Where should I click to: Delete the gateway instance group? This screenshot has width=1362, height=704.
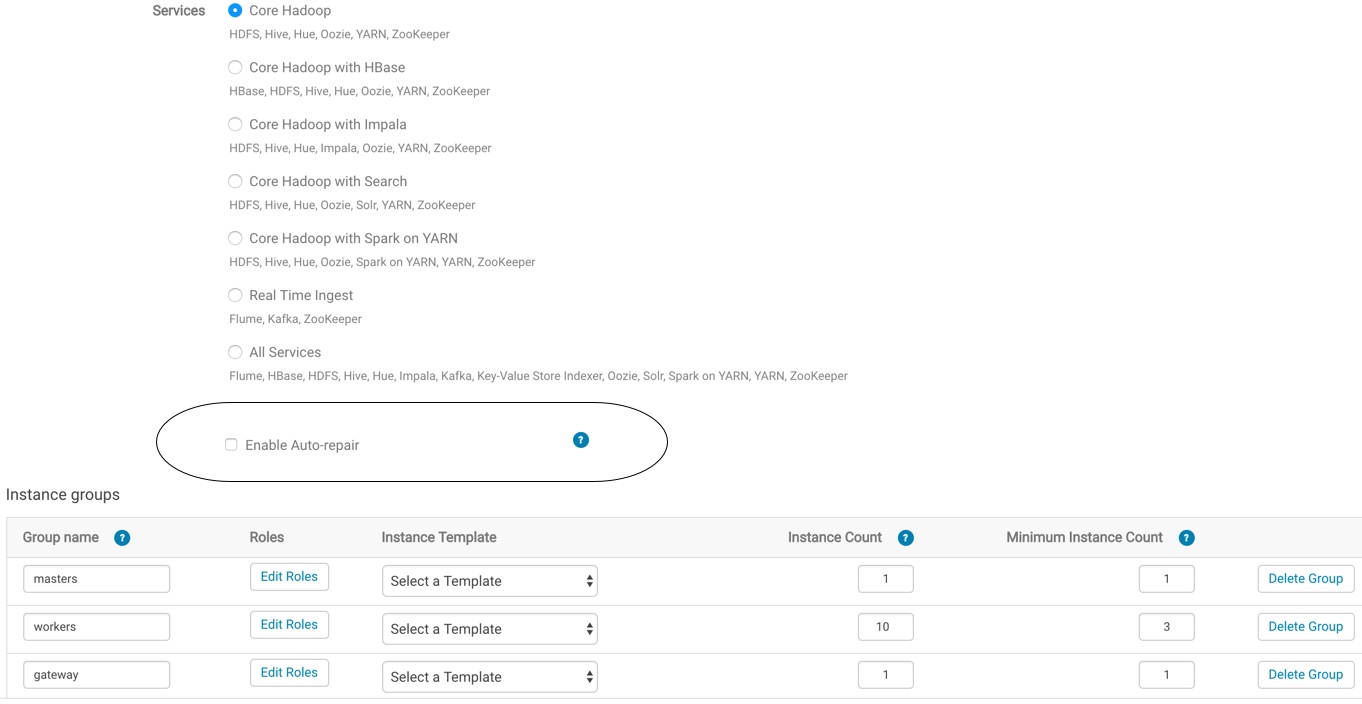click(x=1305, y=675)
